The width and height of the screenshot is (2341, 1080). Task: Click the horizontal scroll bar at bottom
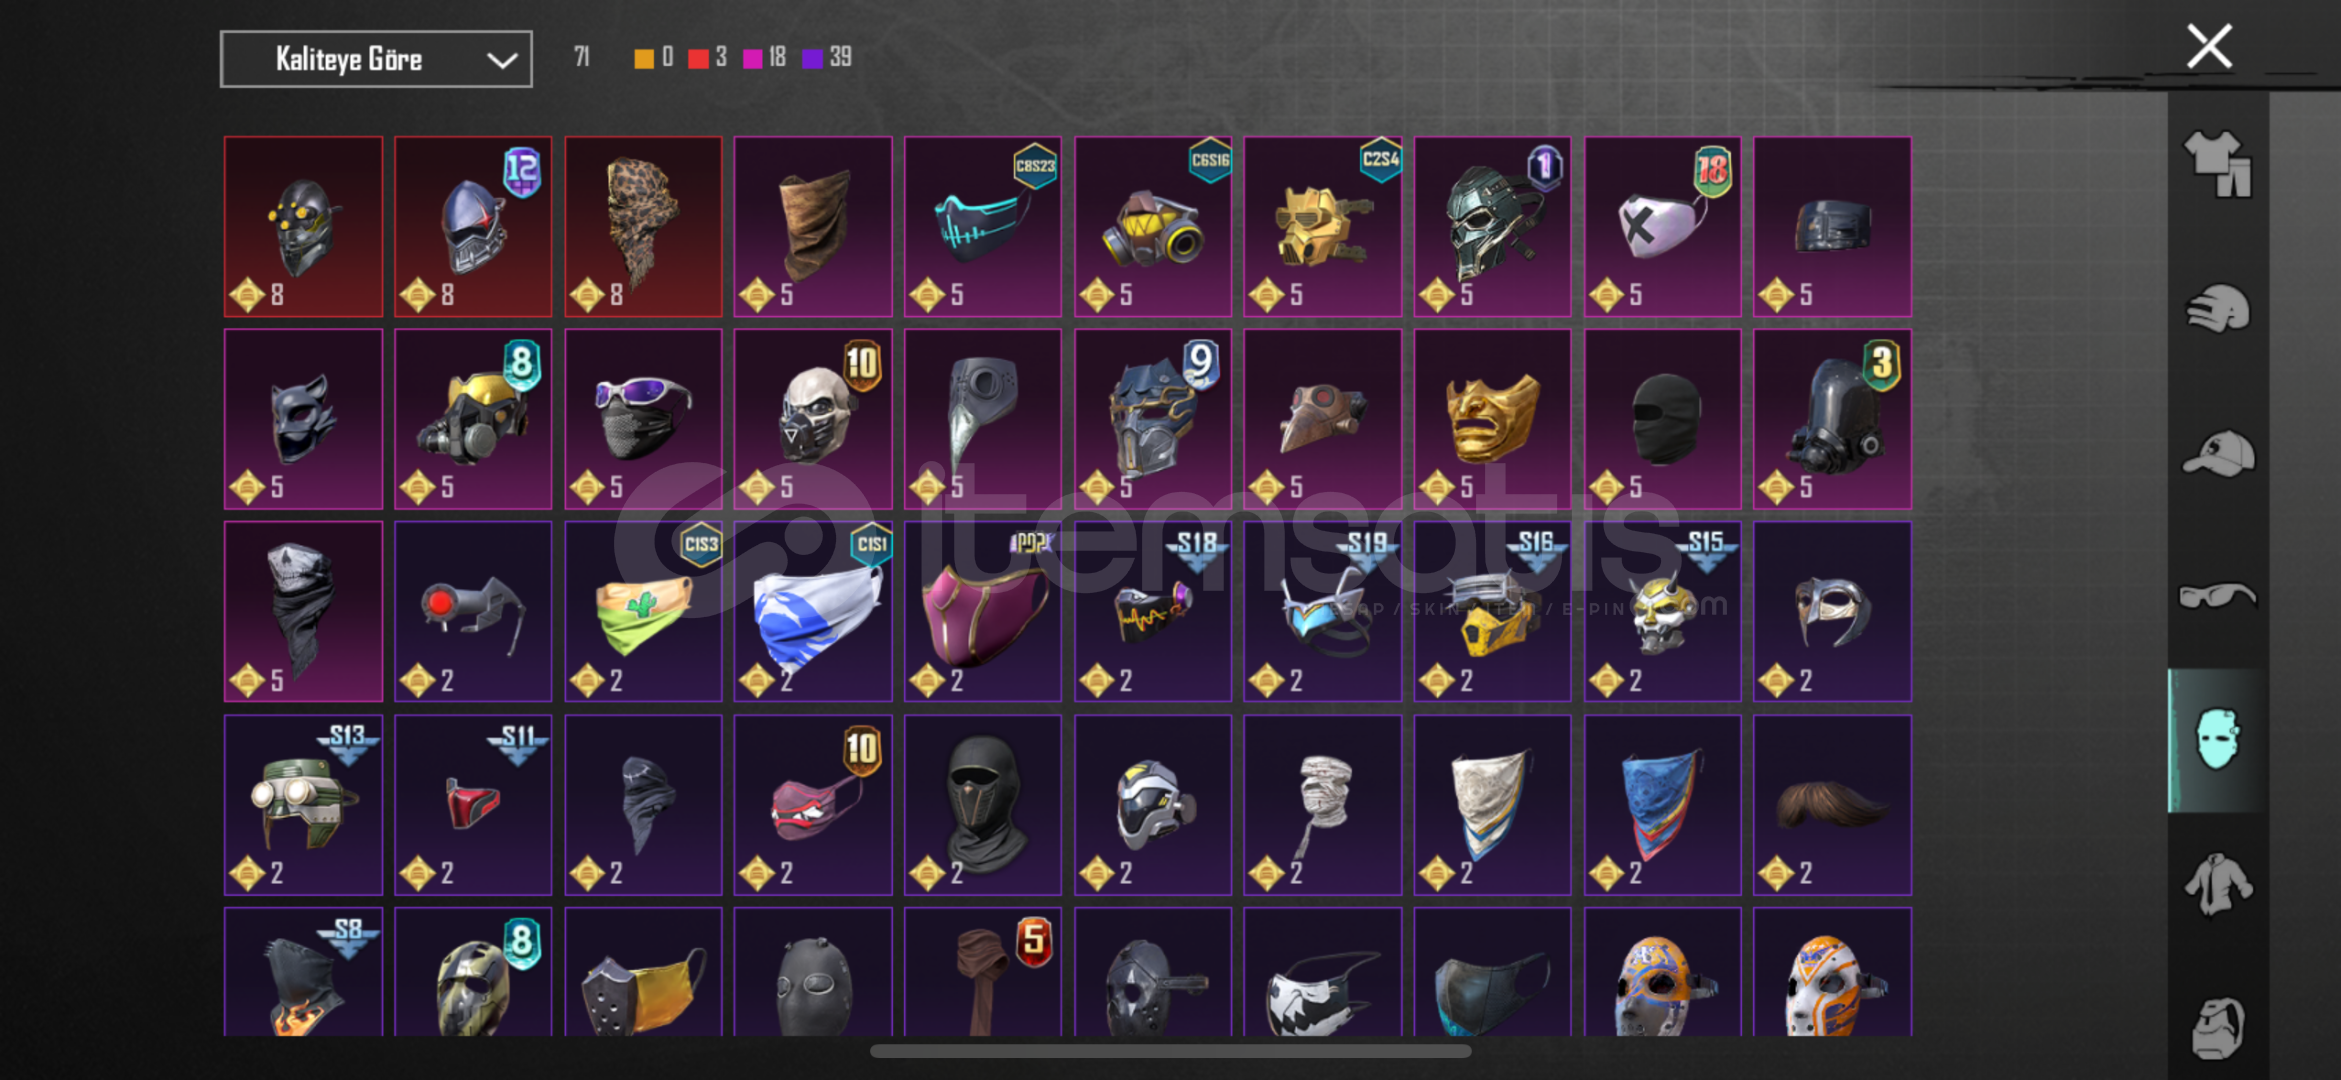pos(1170,1051)
